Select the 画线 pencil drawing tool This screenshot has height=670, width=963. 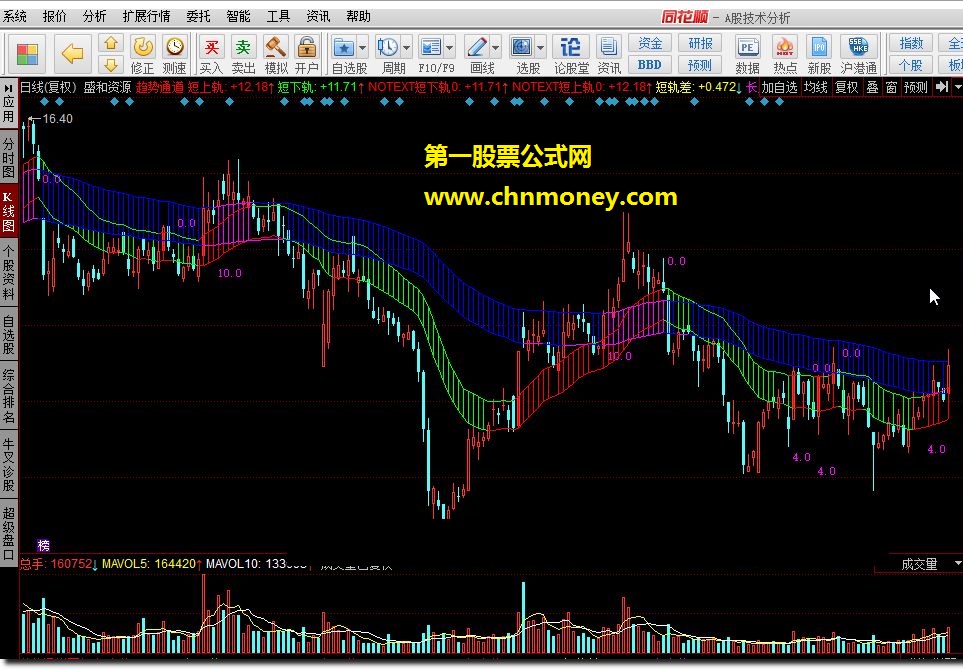click(477, 47)
